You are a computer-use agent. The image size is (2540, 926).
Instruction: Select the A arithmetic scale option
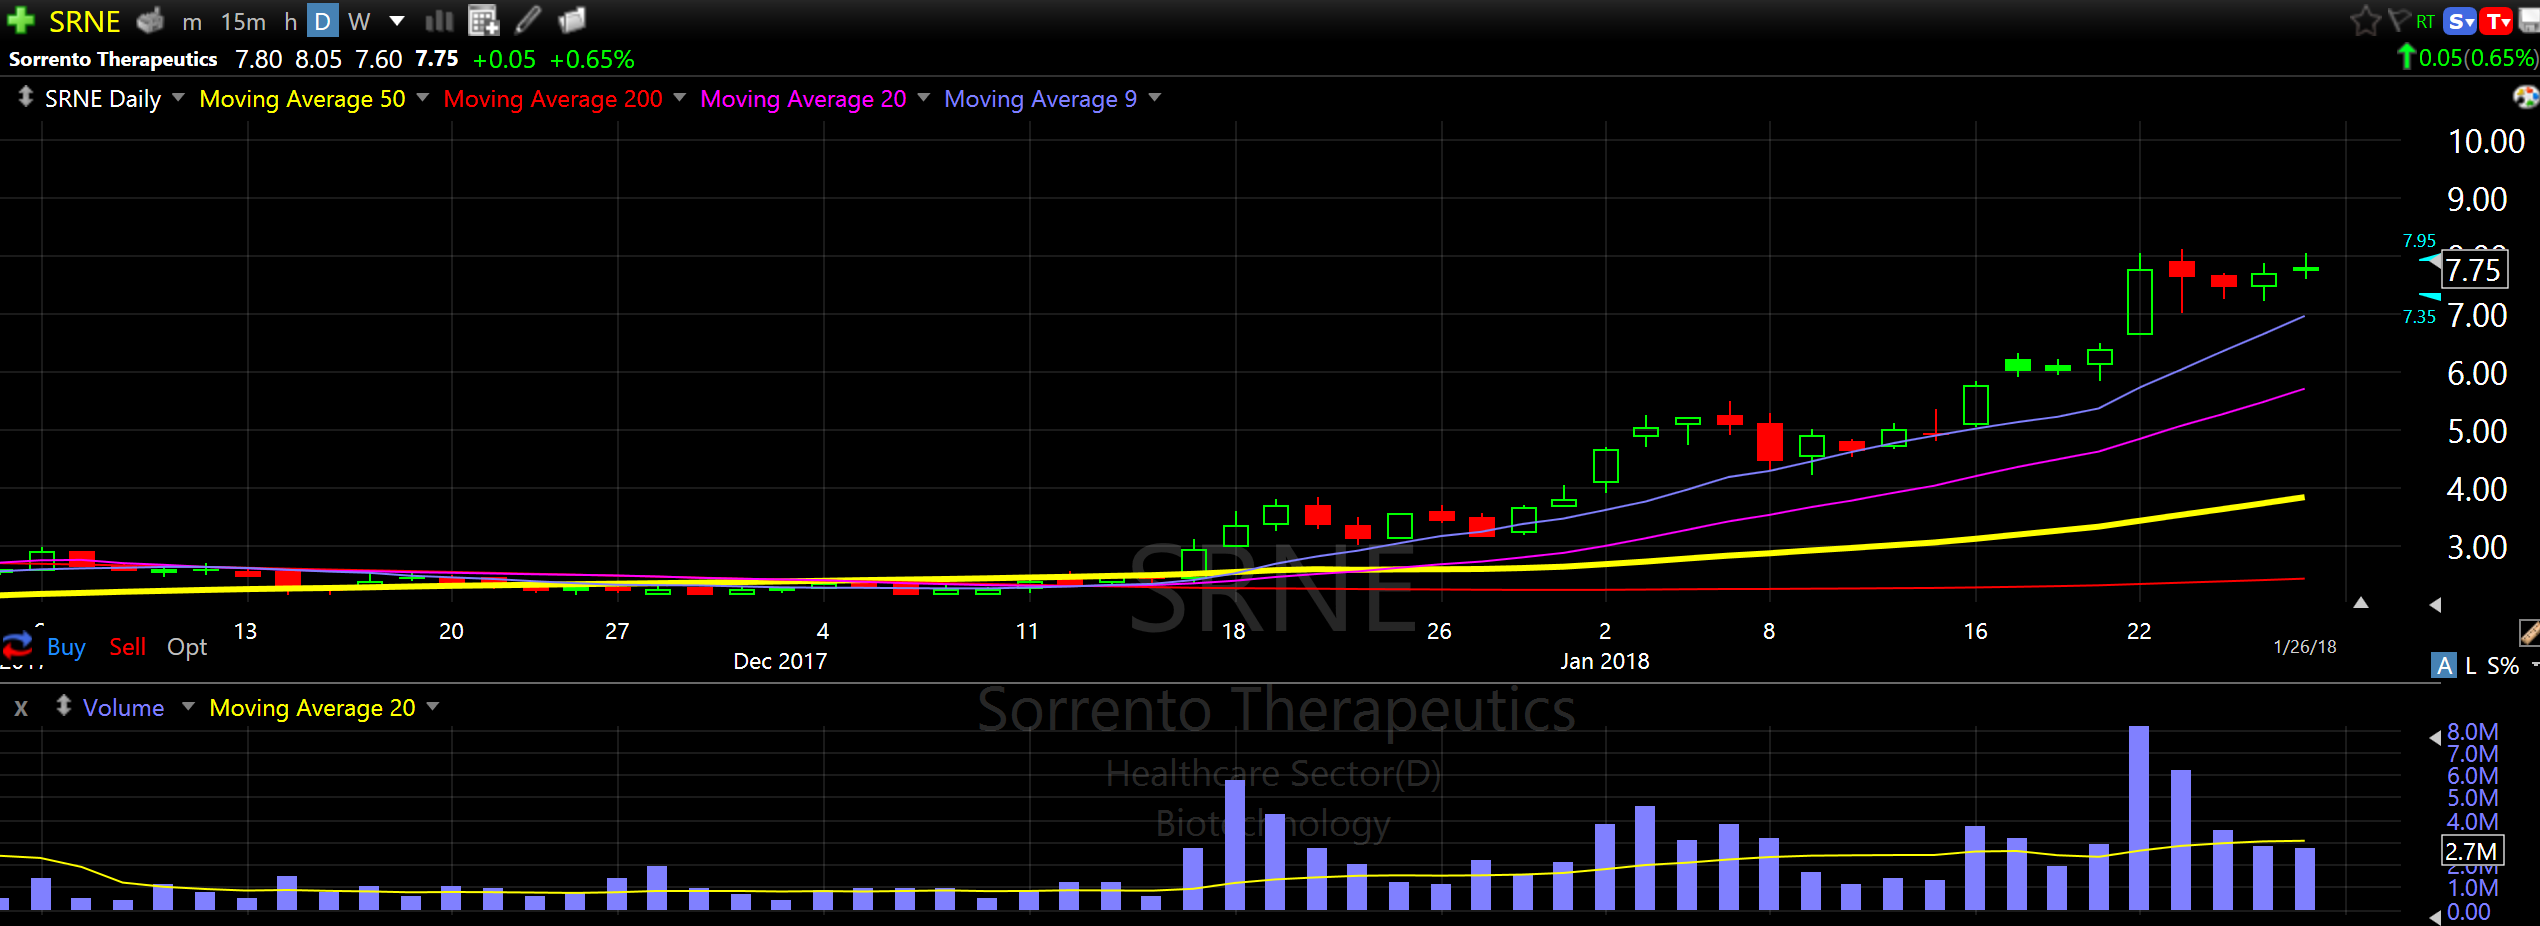point(2443,665)
